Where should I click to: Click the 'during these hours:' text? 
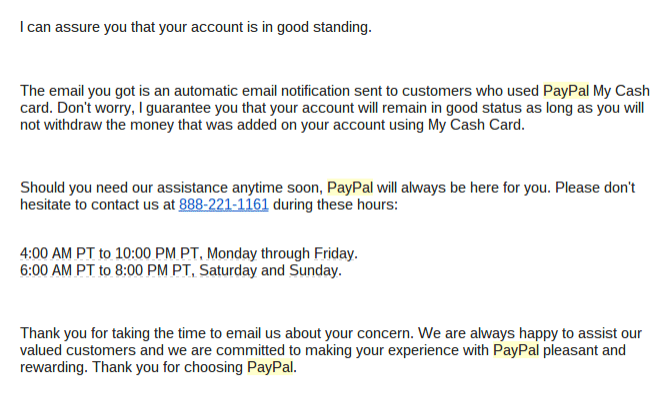[335, 205]
